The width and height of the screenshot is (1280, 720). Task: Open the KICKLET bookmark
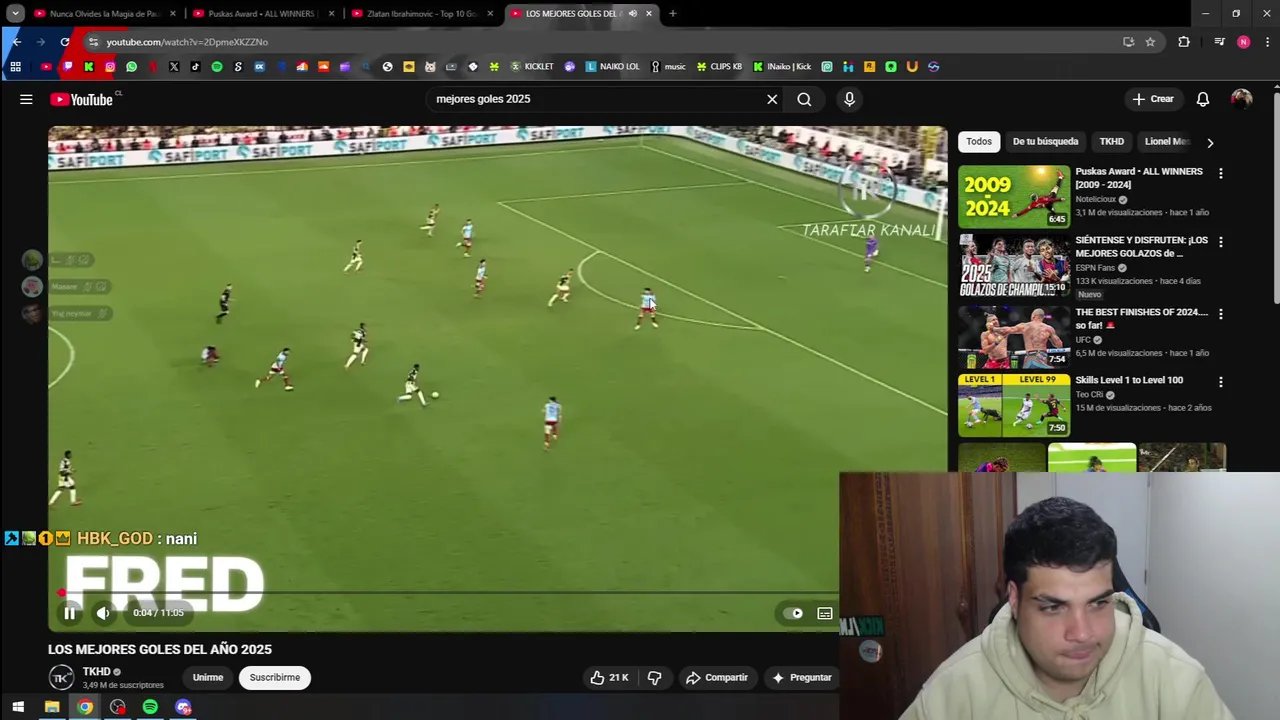pyautogui.click(x=532, y=67)
